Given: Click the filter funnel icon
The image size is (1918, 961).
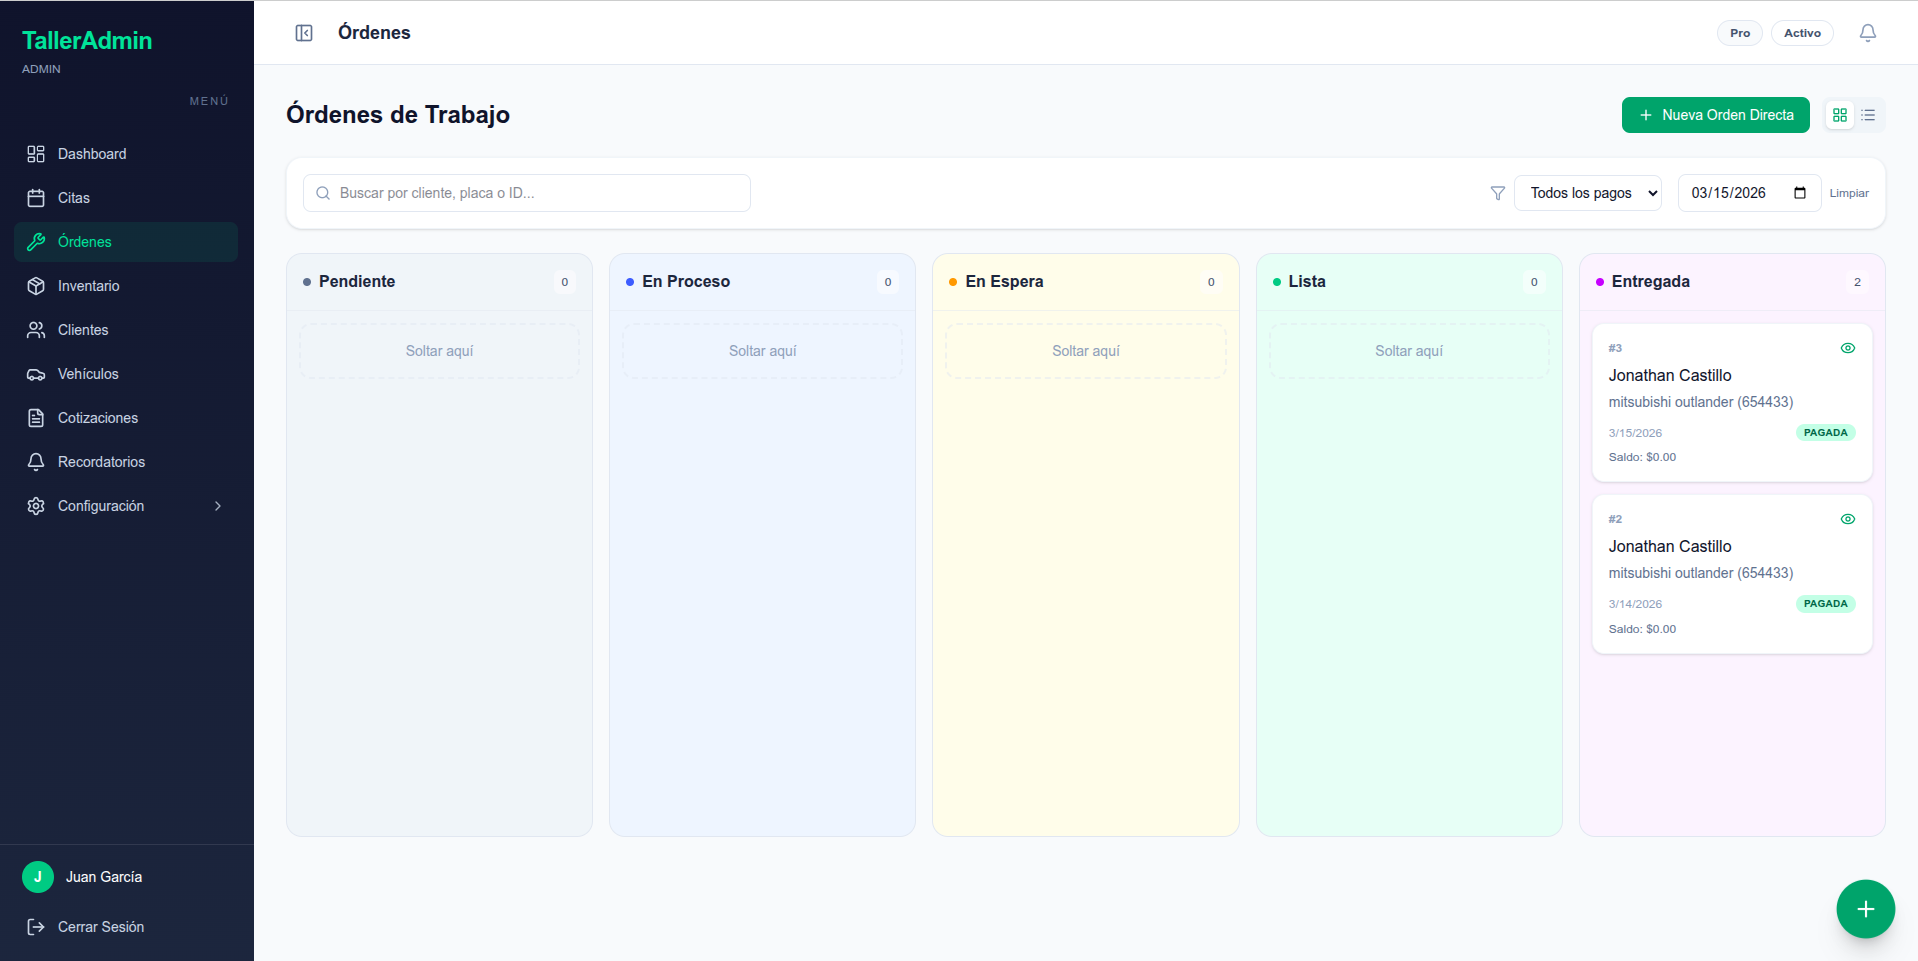Looking at the screenshot, I should coord(1497,193).
